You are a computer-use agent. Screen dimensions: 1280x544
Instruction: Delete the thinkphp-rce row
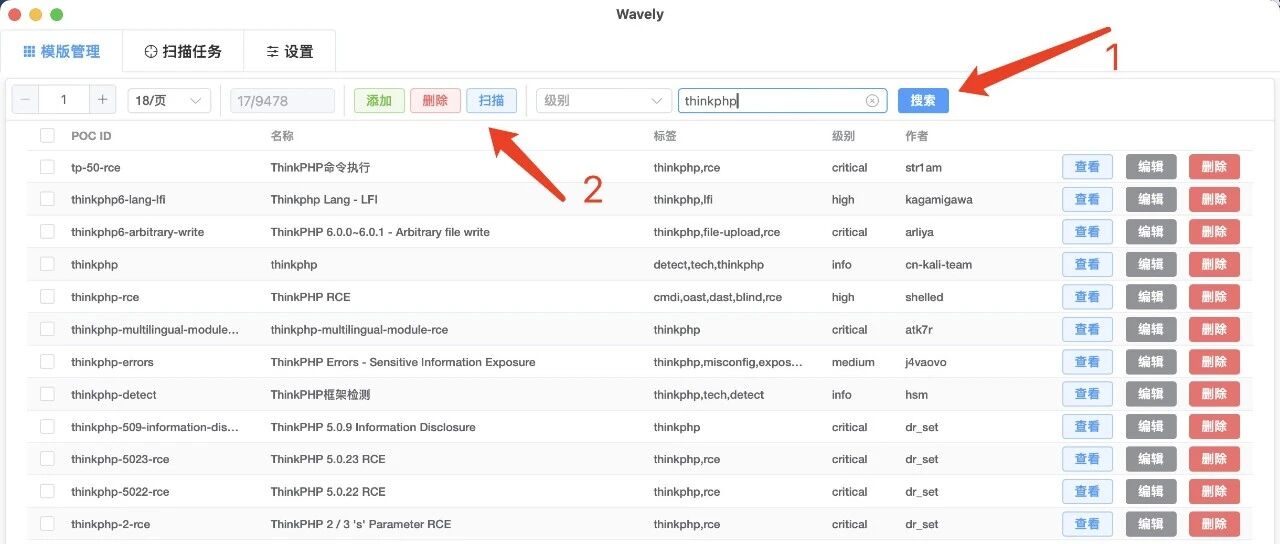(1214, 297)
